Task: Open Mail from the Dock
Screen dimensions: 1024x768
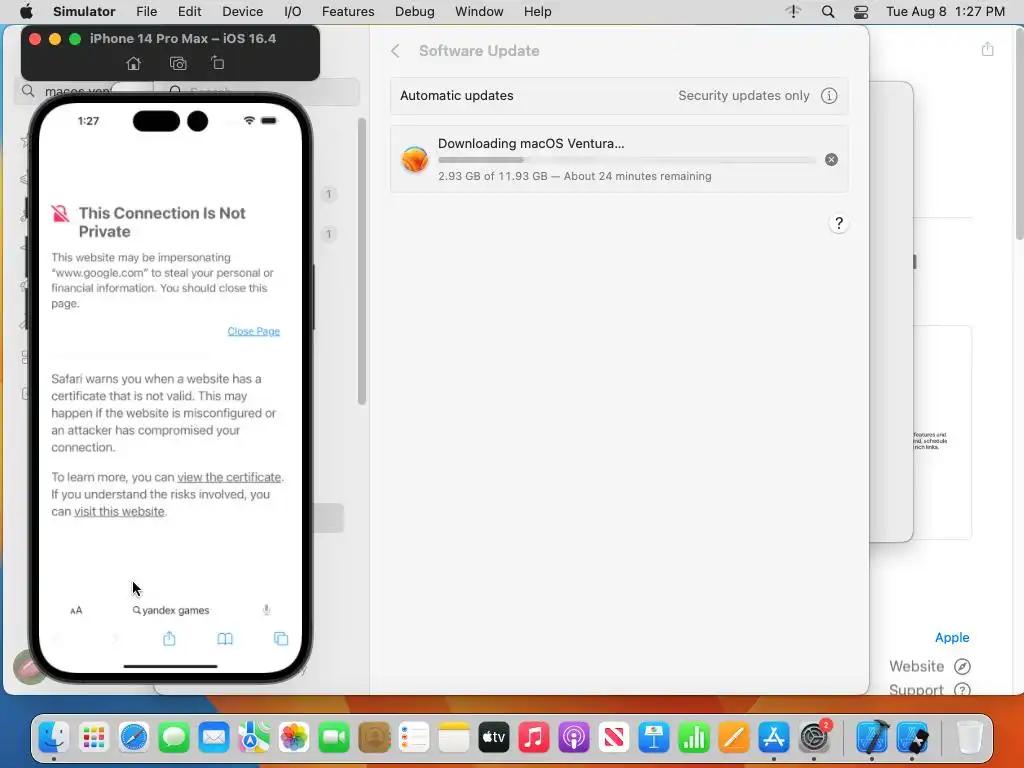Action: (214, 738)
